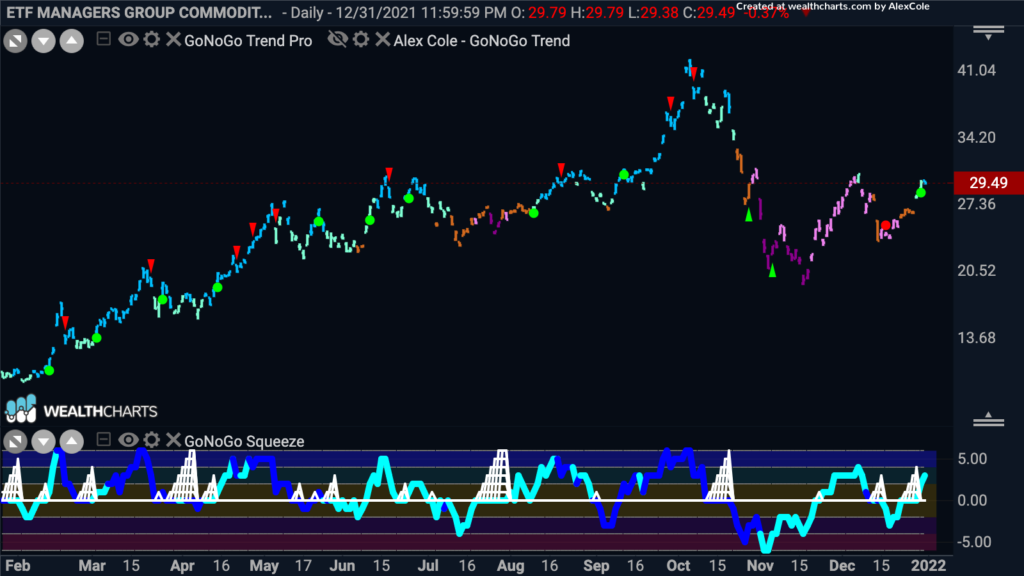This screenshot has height=576, width=1024.
Task: Click the top price scale handle with down arrow
Action: (989, 33)
